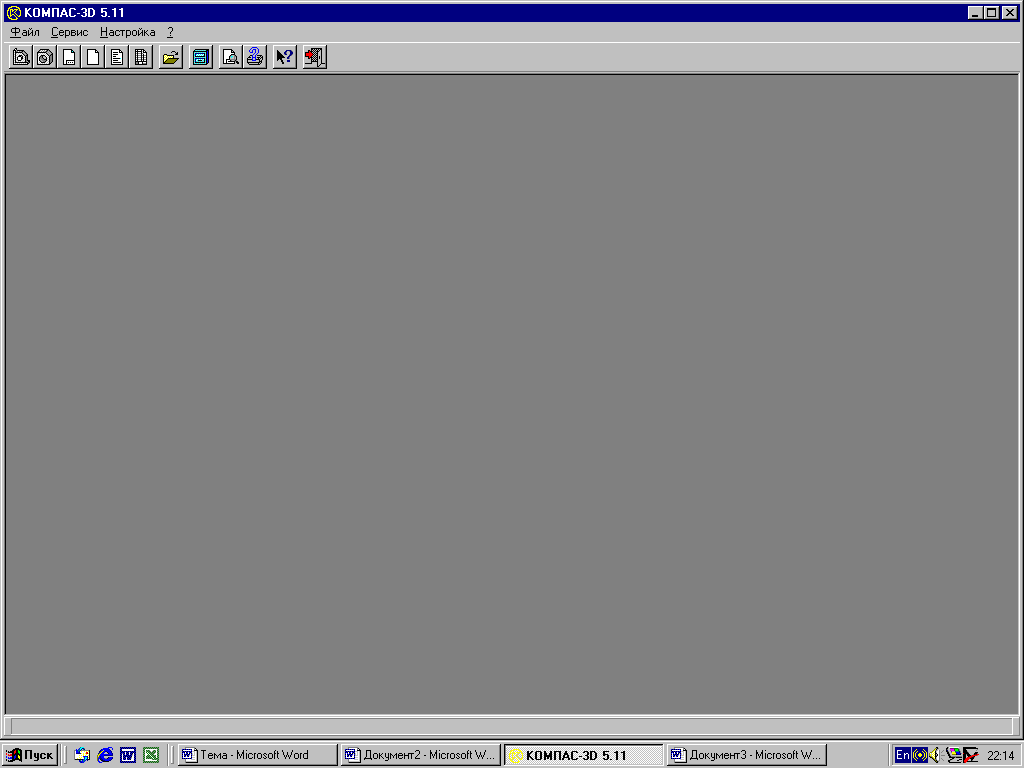This screenshot has height=768, width=1024.
Task: Open the ? help menu
Action: tap(170, 32)
